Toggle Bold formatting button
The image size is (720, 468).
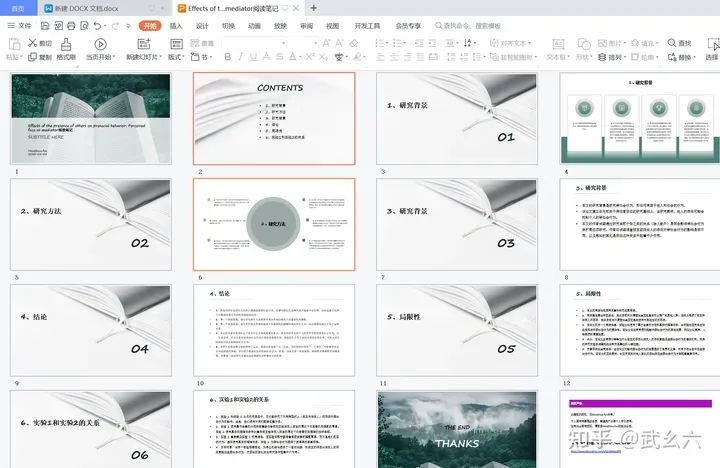pos(228,57)
